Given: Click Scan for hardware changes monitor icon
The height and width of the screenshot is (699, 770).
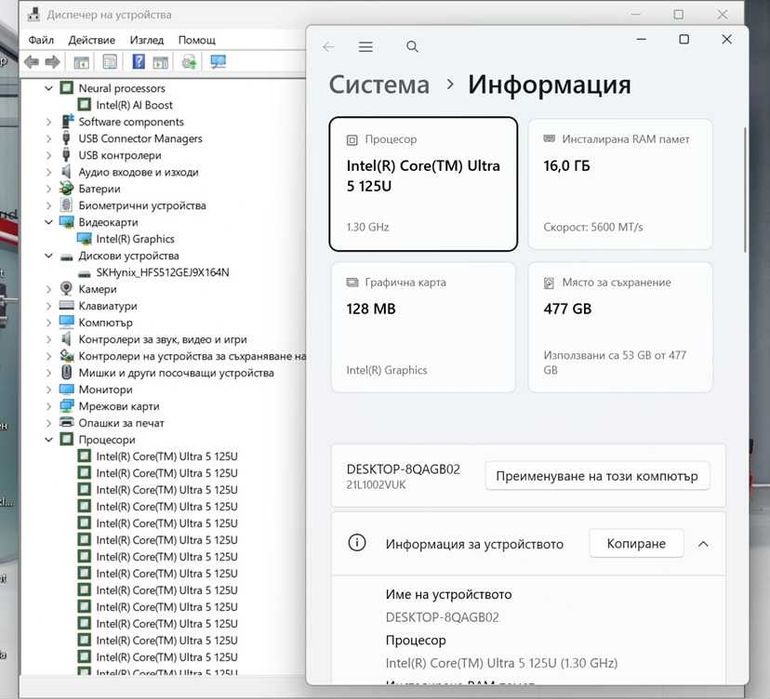Looking at the screenshot, I should (218, 62).
